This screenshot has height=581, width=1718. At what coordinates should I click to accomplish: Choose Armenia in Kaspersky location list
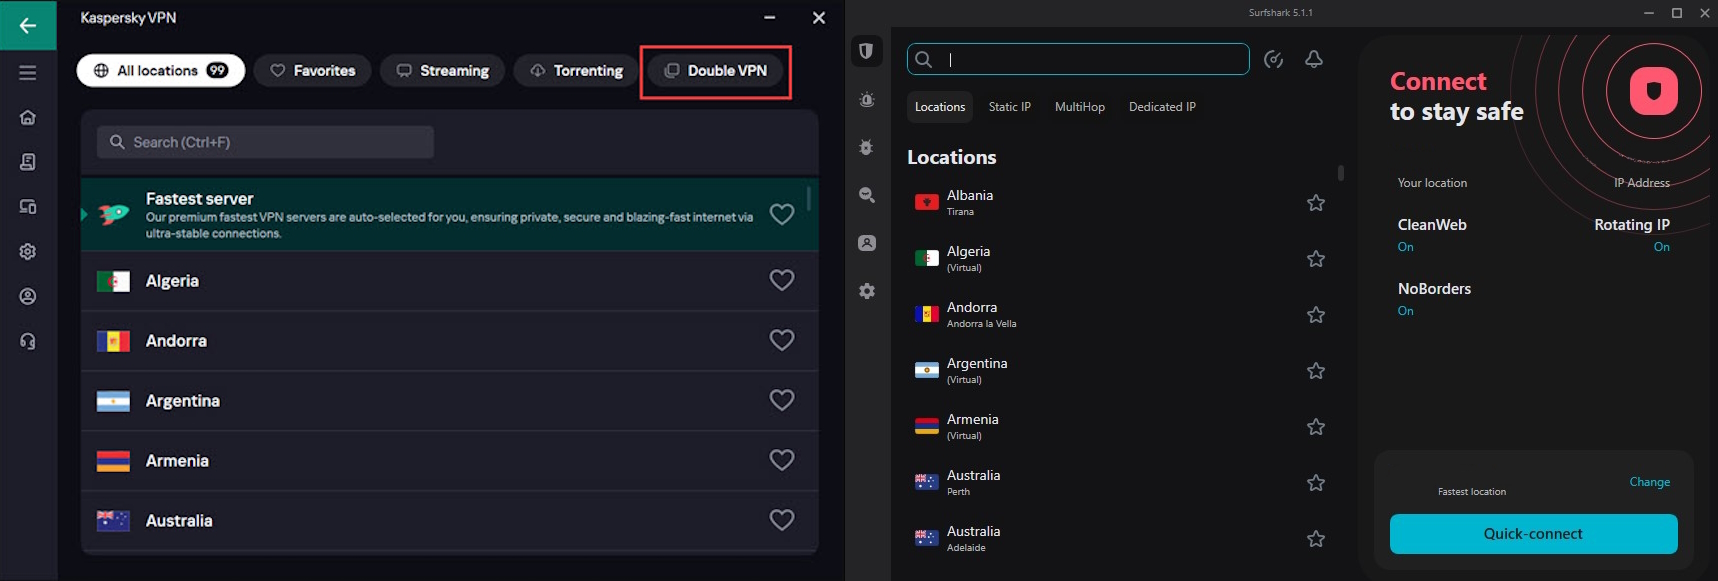pos(450,461)
